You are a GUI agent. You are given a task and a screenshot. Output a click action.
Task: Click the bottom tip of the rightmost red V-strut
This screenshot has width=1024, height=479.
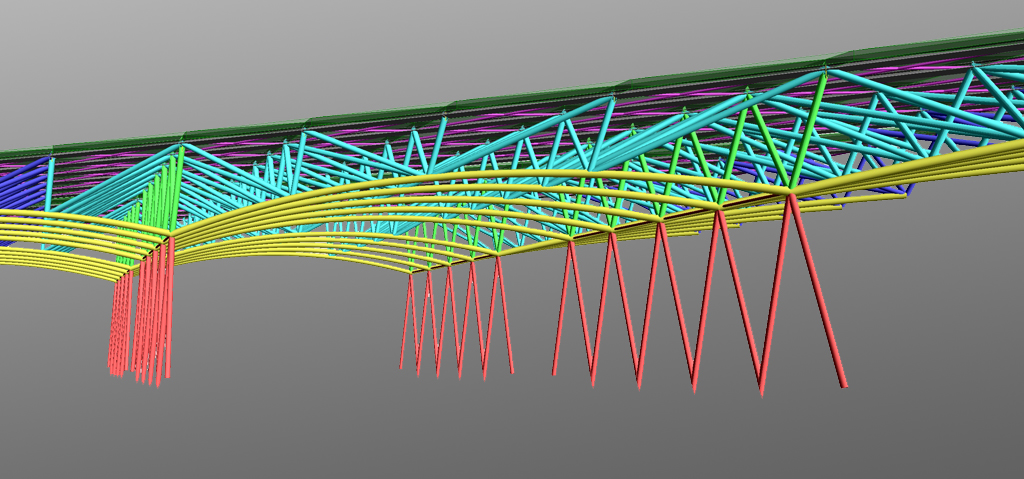click(x=762, y=390)
